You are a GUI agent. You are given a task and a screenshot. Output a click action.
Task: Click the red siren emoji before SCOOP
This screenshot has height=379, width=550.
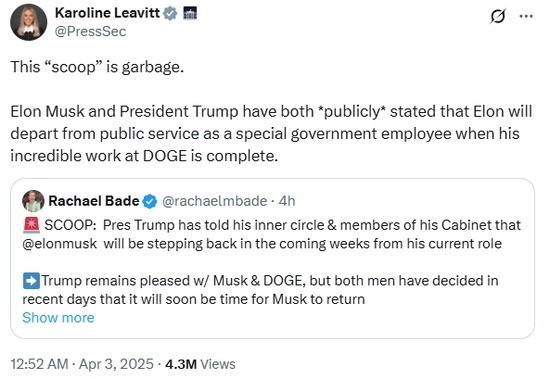31,225
